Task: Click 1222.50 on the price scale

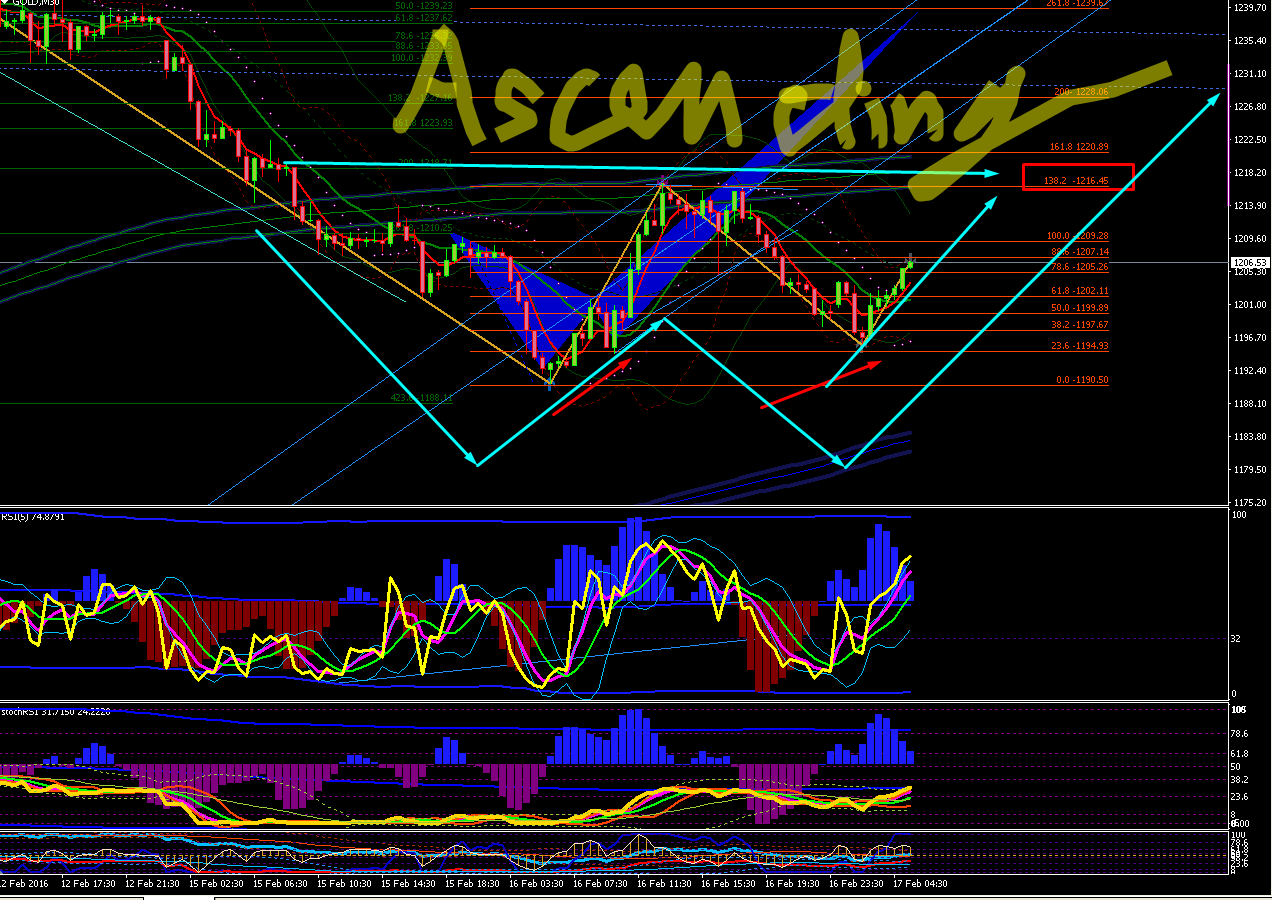Action: tap(1249, 140)
